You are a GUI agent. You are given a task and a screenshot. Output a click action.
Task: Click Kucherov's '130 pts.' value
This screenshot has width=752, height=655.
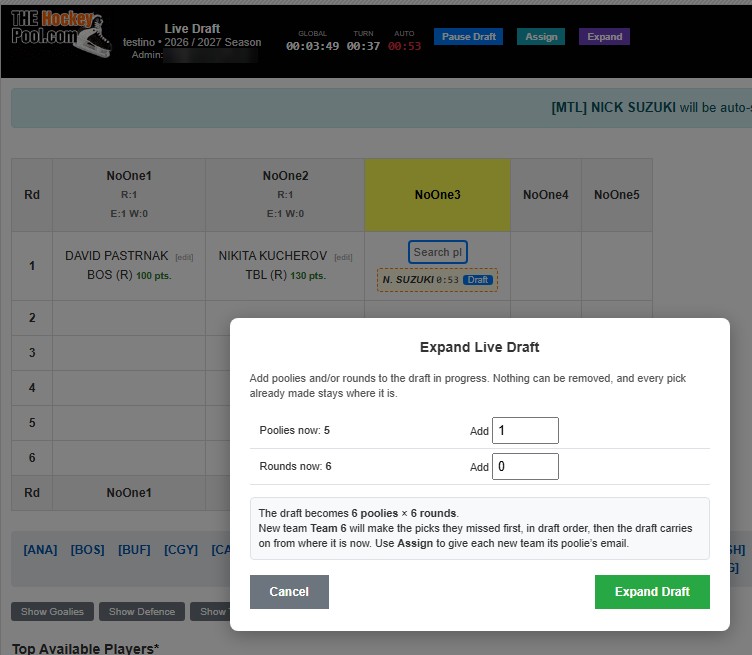coord(308,276)
